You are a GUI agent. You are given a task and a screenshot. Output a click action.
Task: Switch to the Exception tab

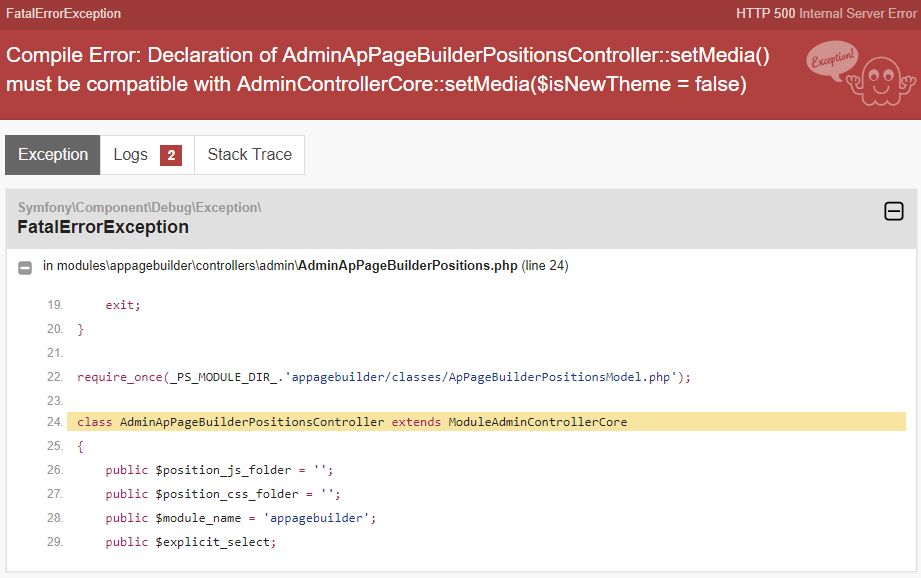point(53,155)
